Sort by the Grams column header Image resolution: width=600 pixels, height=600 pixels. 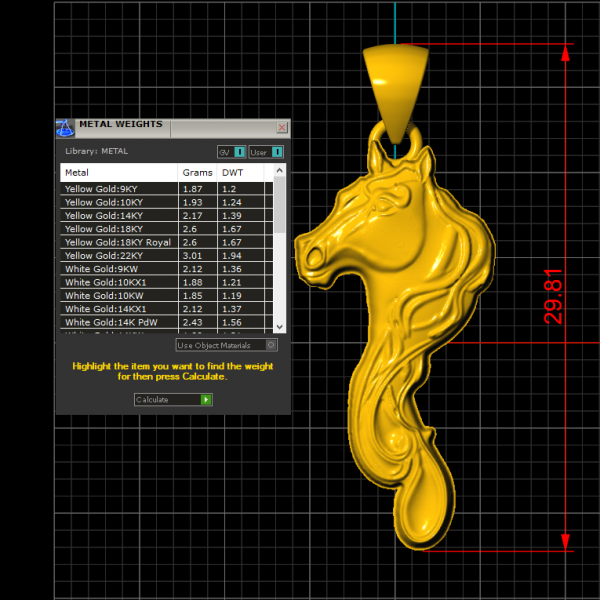pos(197,173)
